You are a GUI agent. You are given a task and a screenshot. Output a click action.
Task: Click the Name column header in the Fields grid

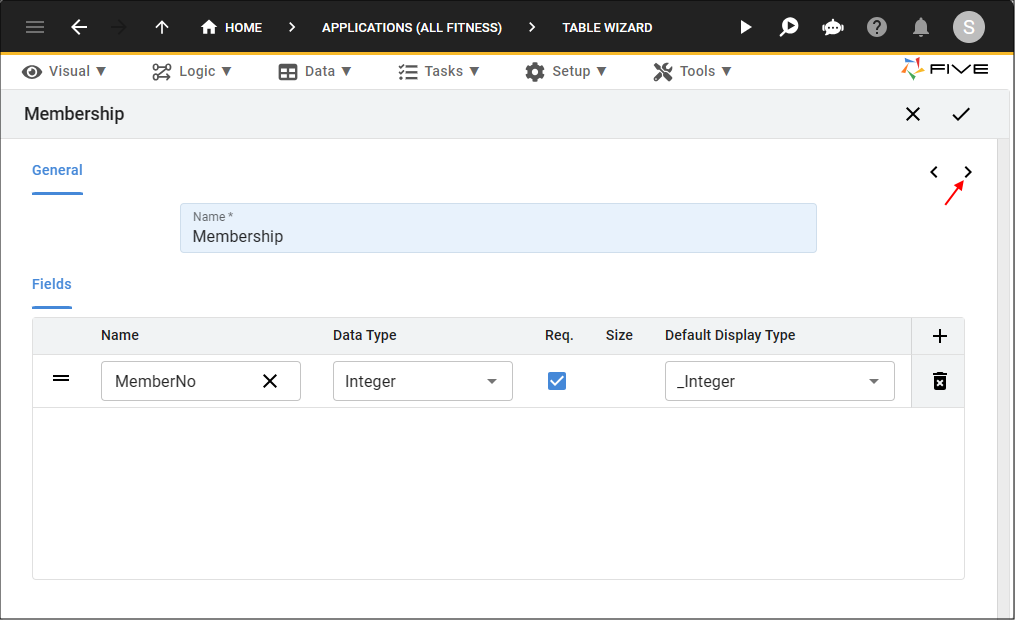click(120, 335)
